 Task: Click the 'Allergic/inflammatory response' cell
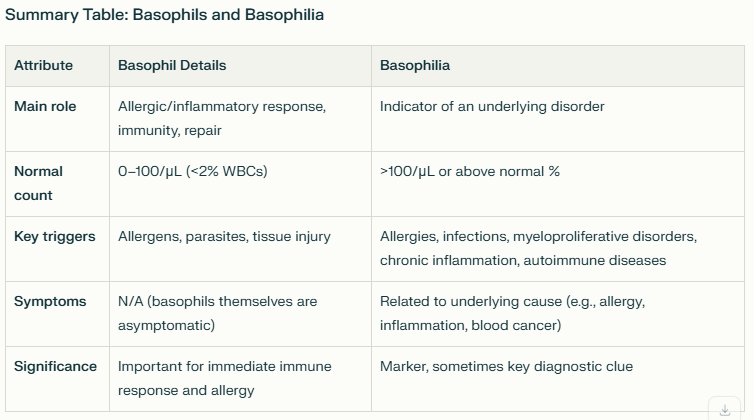221,118
